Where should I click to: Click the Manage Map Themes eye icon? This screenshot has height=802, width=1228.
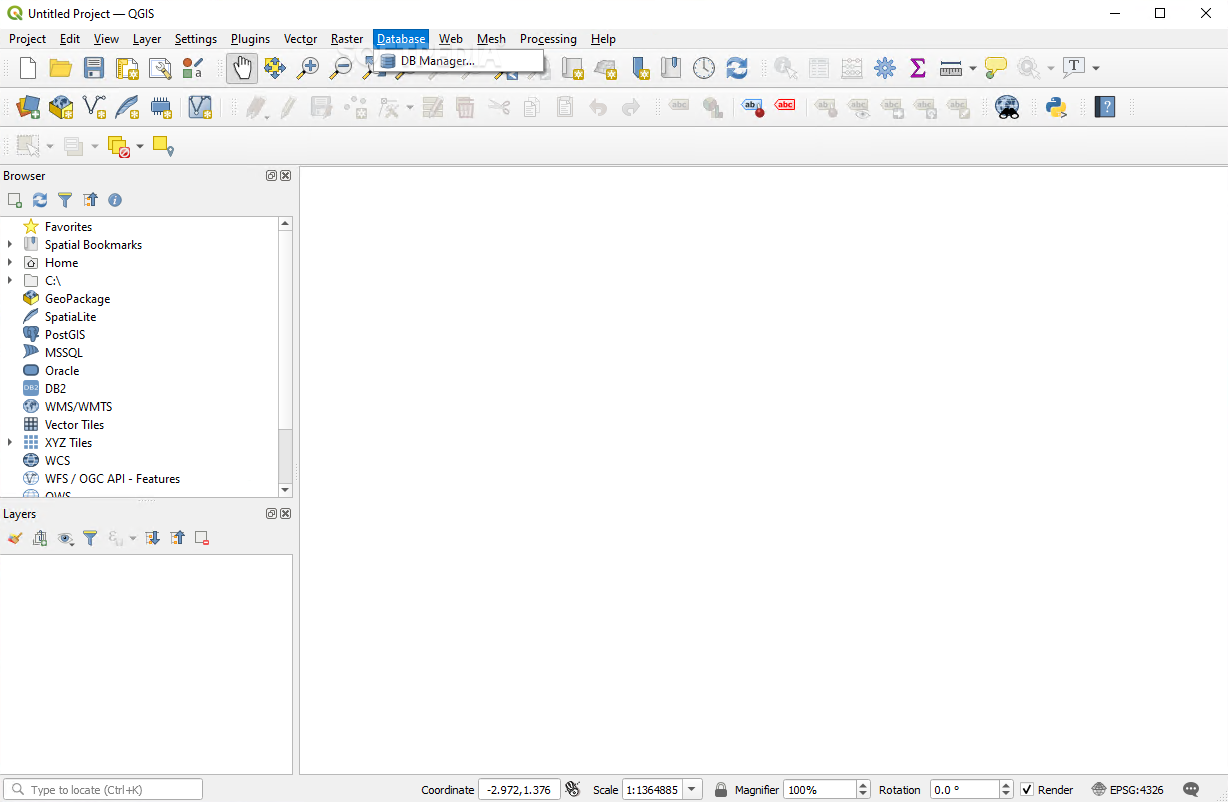[66, 538]
